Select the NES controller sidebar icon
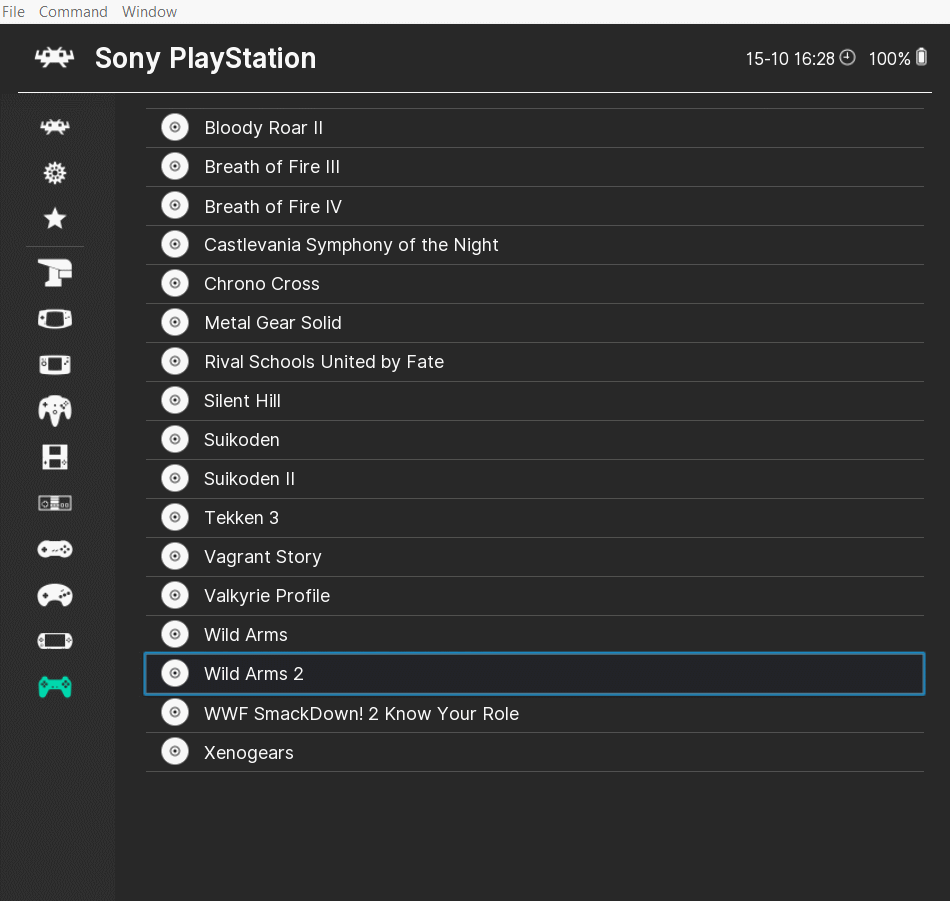Viewport: 950px width, 901px height. pos(54,502)
